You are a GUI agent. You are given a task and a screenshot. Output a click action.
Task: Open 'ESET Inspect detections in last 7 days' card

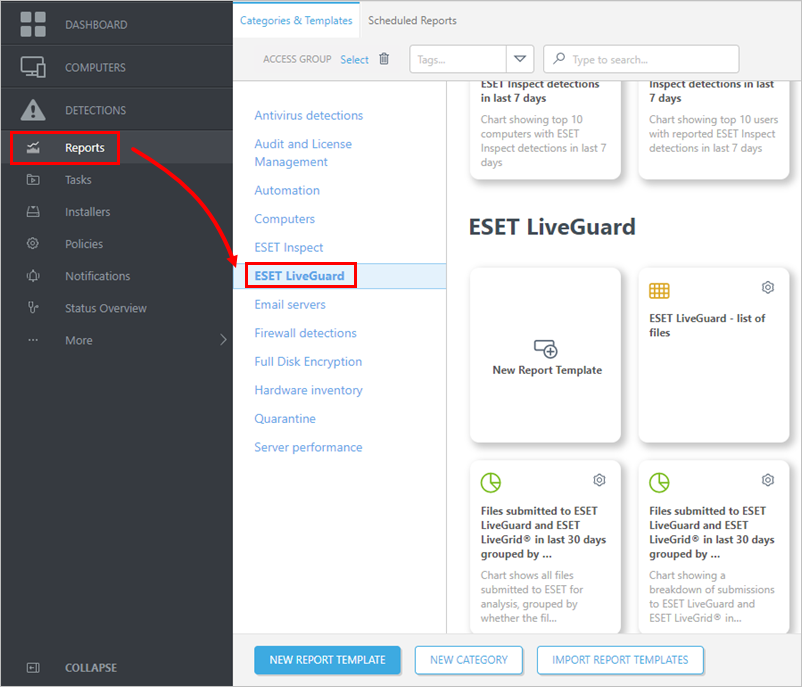click(545, 130)
